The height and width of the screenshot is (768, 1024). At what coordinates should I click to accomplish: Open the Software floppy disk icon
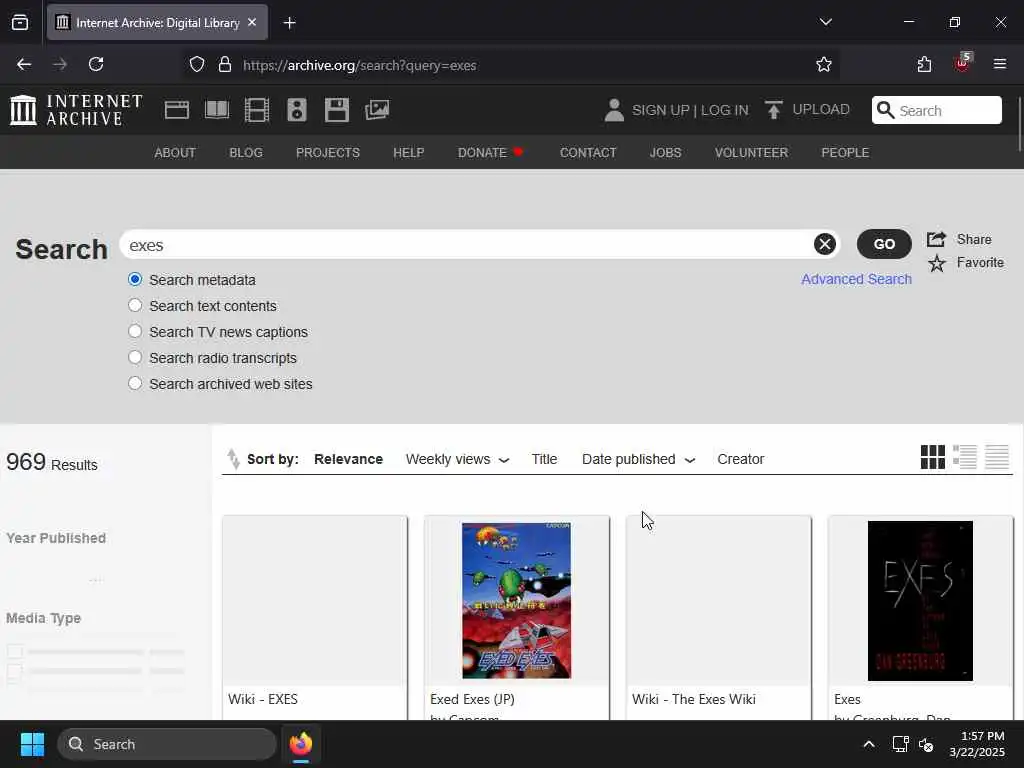[337, 110]
